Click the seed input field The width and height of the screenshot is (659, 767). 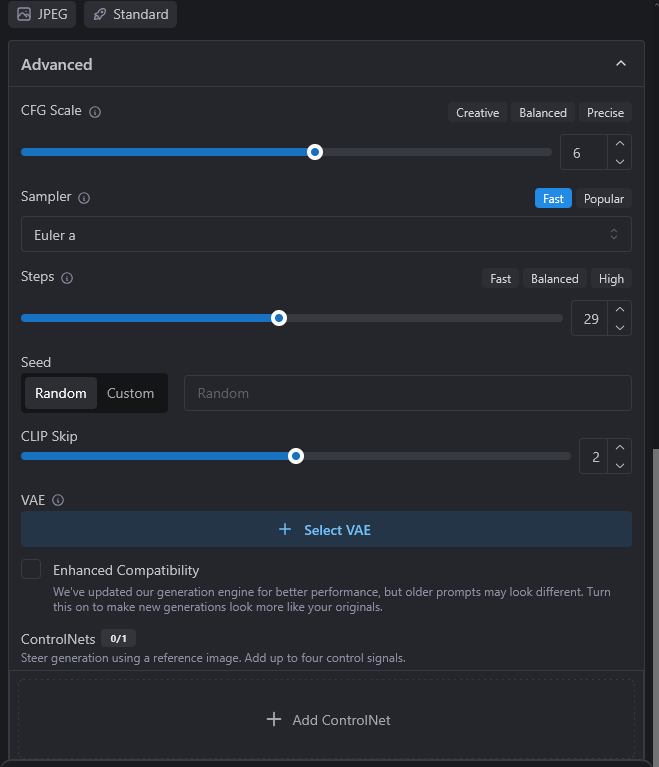click(x=408, y=393)
